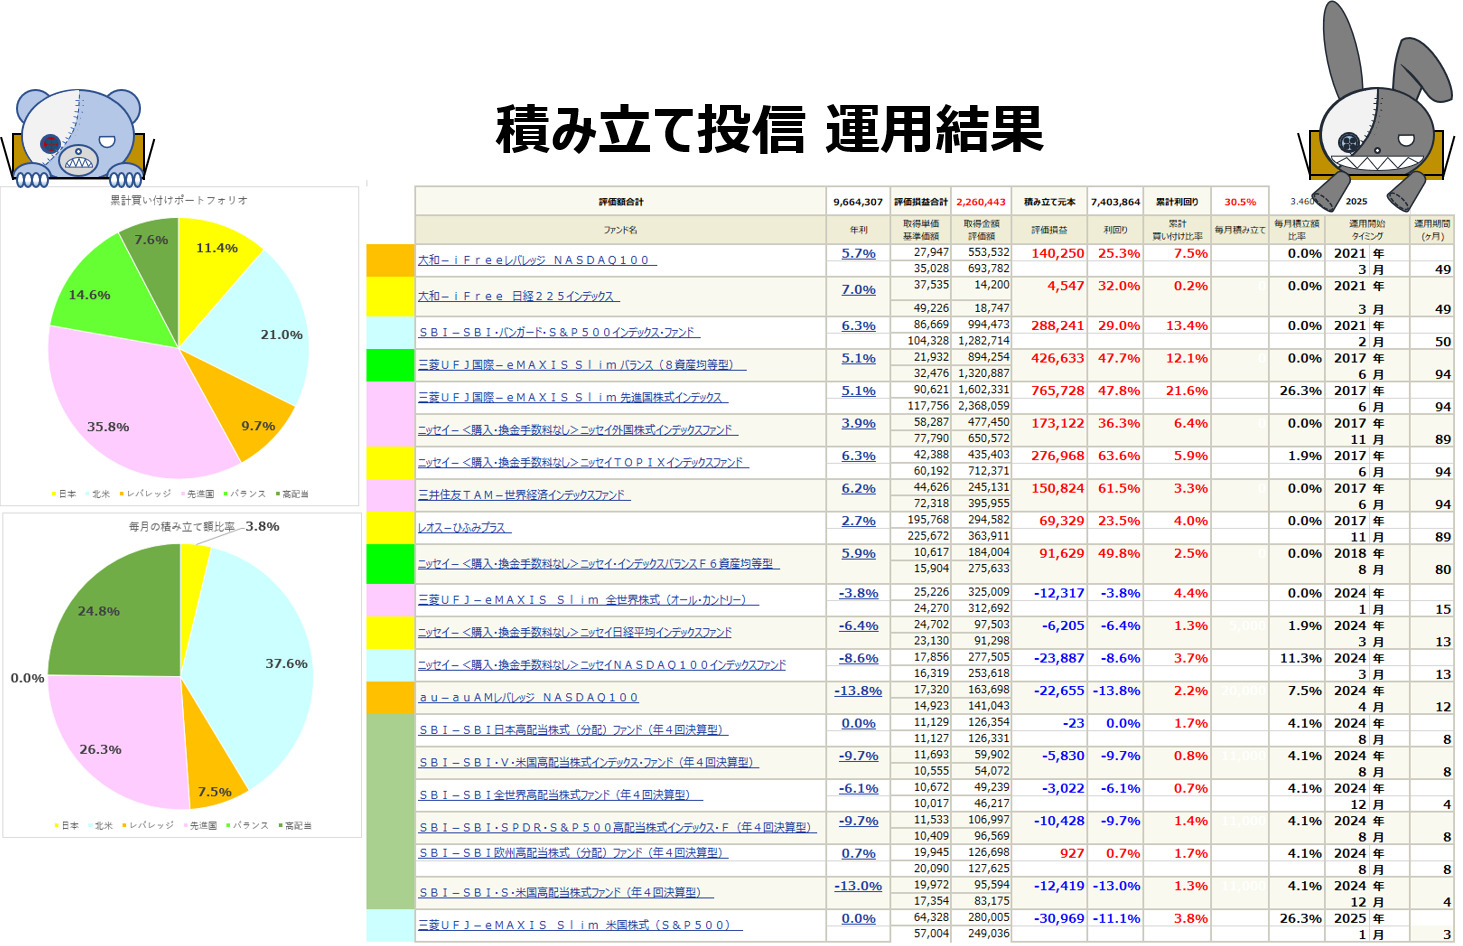This screenshot has height=946, width=1463.
Task: Open eMAXIS Slim 米国株式(S&P500) link
Action: click(x=580, y=925)
